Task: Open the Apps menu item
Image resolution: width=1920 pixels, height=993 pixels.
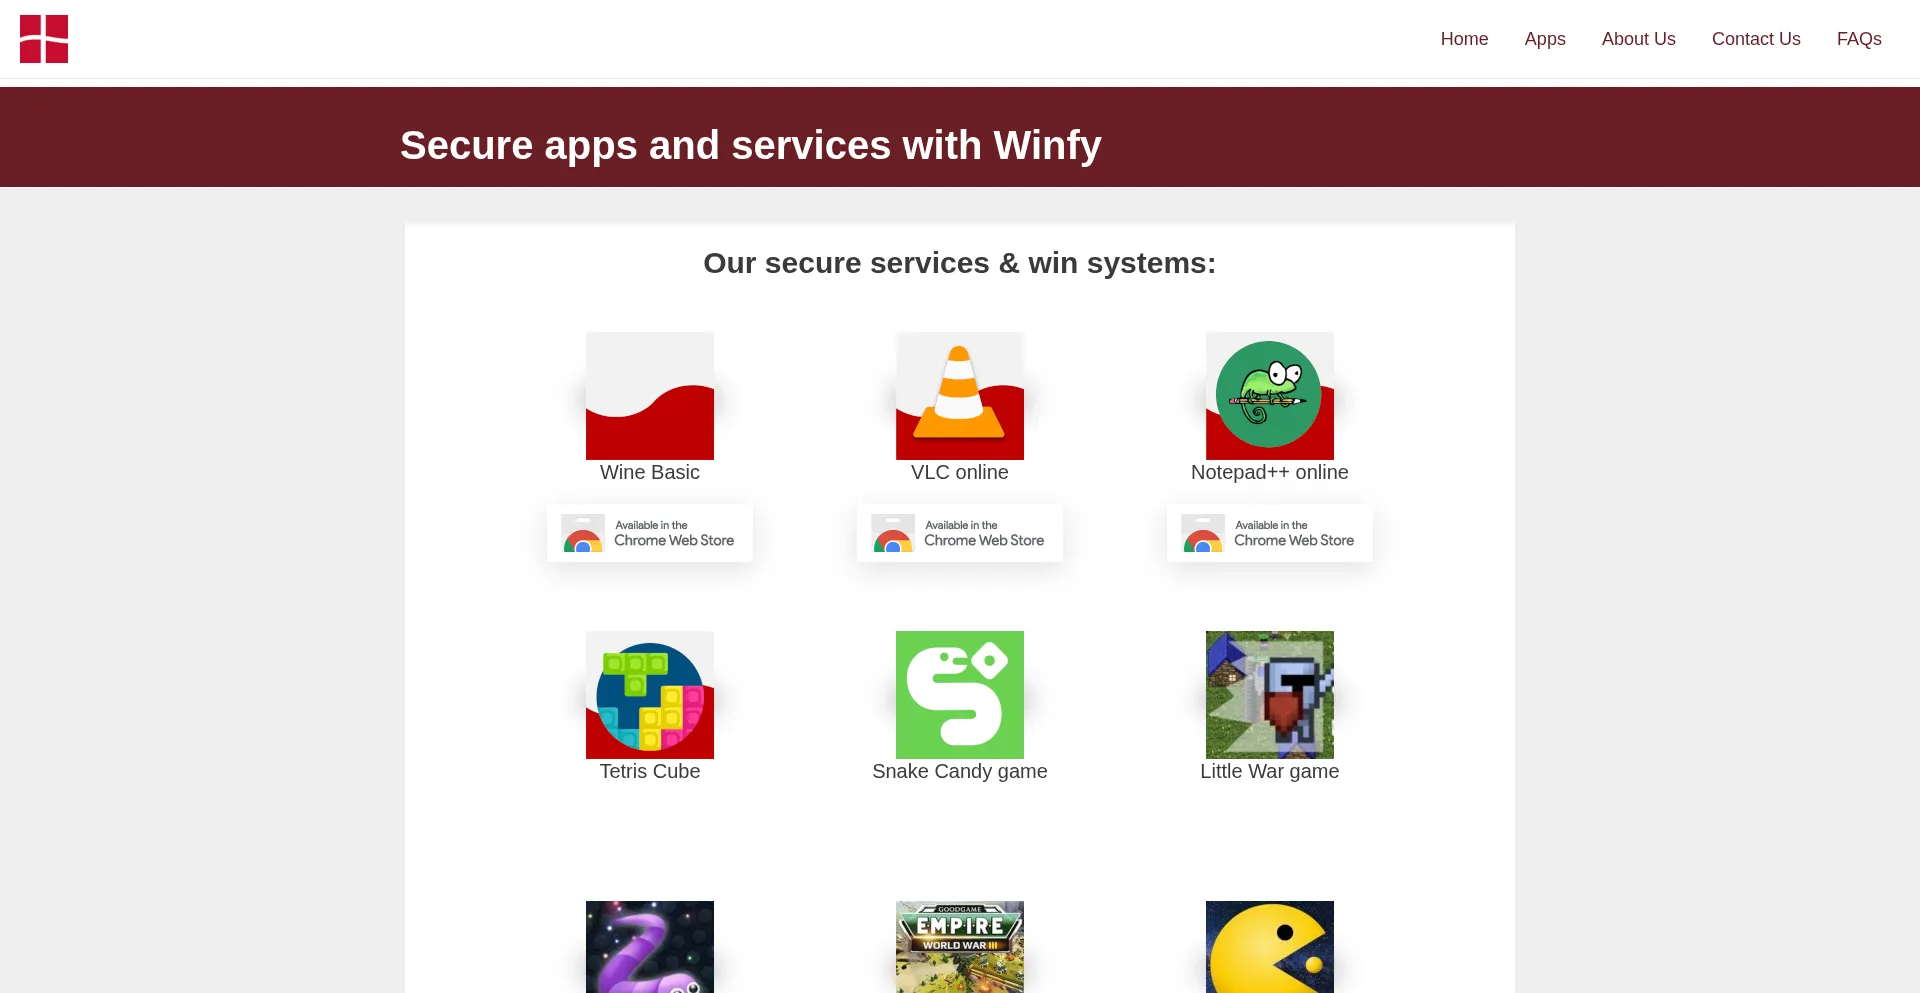Action: pyautogui.click(x=1545, y=39)
